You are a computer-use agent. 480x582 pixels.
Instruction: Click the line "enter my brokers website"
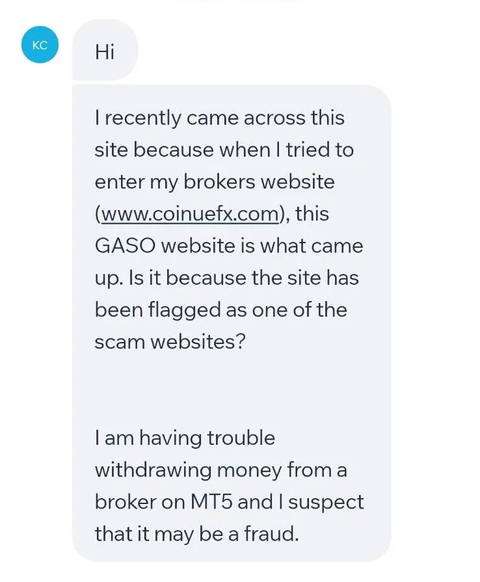point(215,182)
